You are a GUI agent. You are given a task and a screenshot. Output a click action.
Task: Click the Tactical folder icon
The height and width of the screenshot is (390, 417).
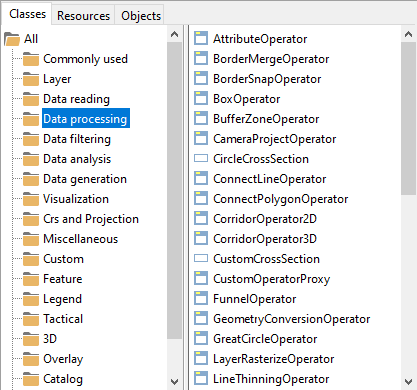tap(31, 319)
